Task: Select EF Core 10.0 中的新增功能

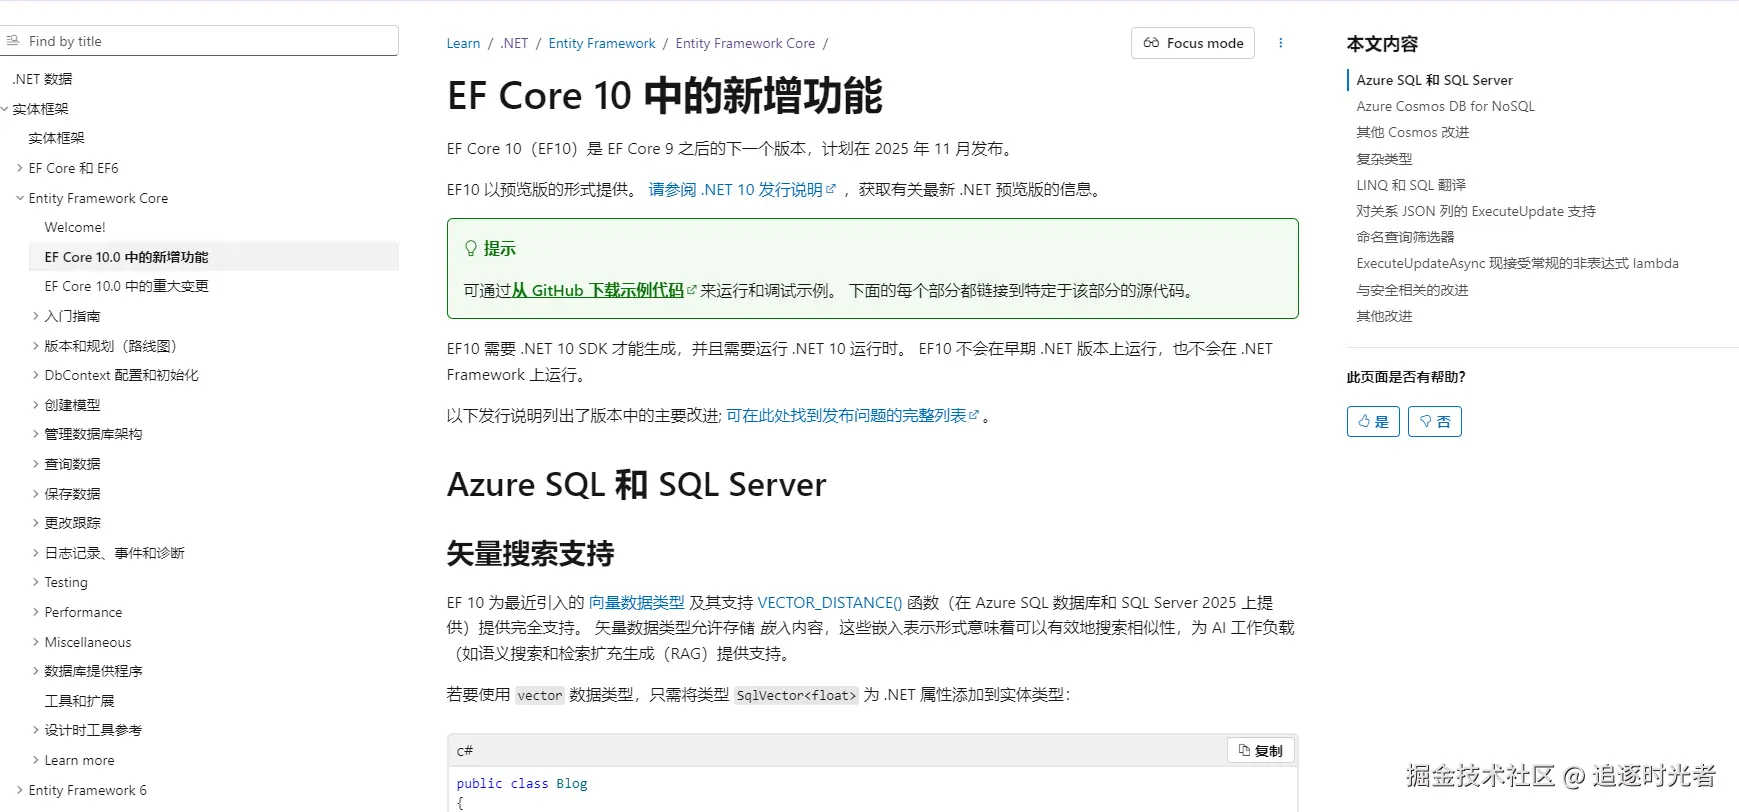Action: pyautogui.click(x=127, y=257)
